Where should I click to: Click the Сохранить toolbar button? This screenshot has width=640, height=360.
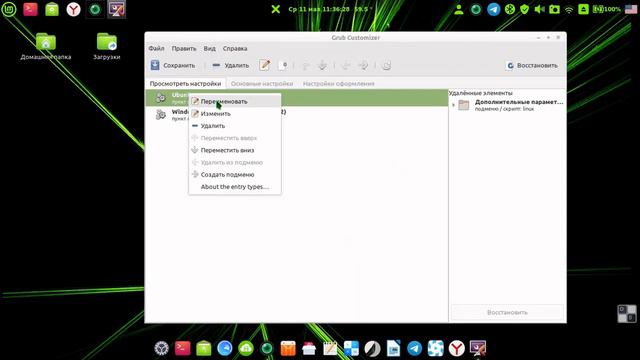(x=173, y=65)
